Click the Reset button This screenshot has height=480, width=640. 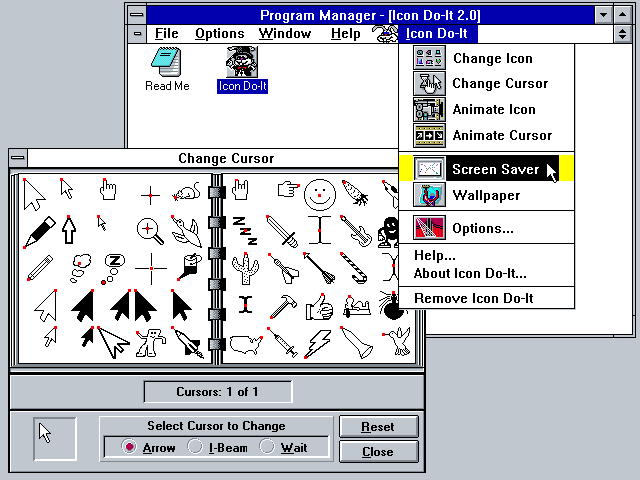[378, 427]
